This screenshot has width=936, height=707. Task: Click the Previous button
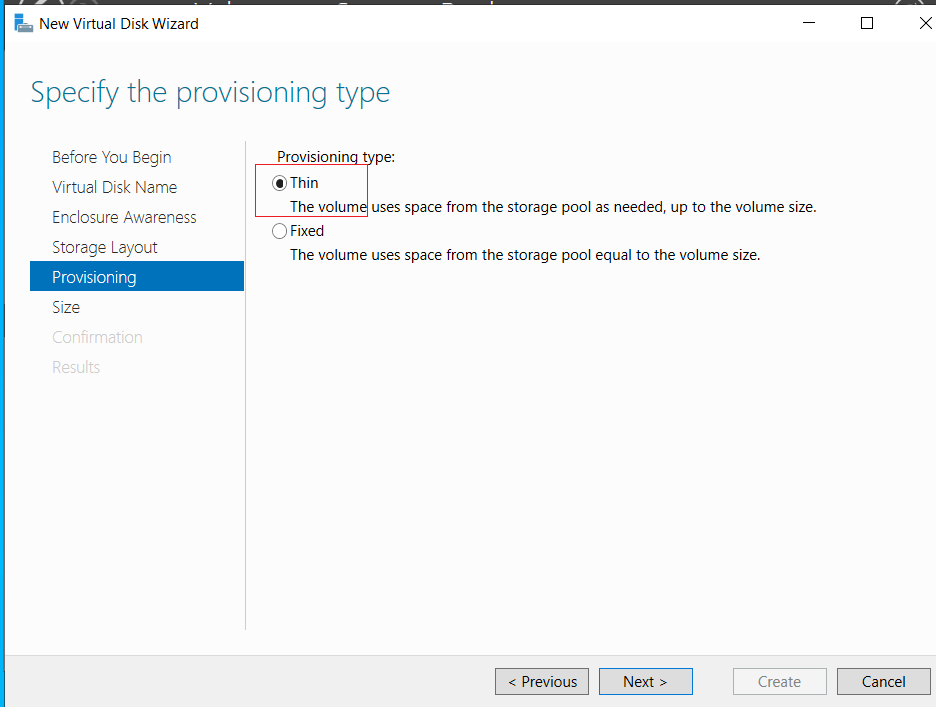point(542,681)
